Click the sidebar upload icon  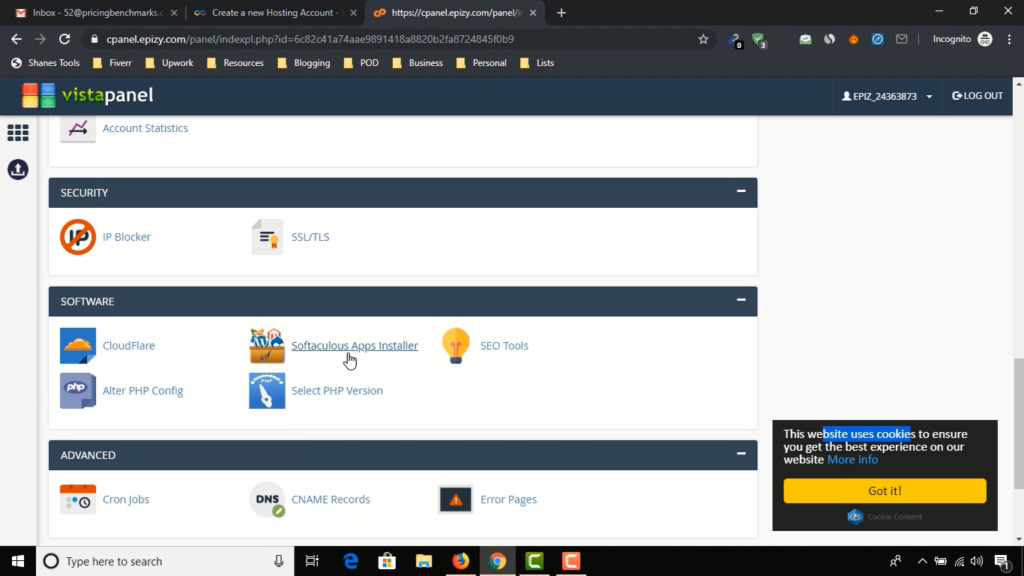tap(18, 169)
